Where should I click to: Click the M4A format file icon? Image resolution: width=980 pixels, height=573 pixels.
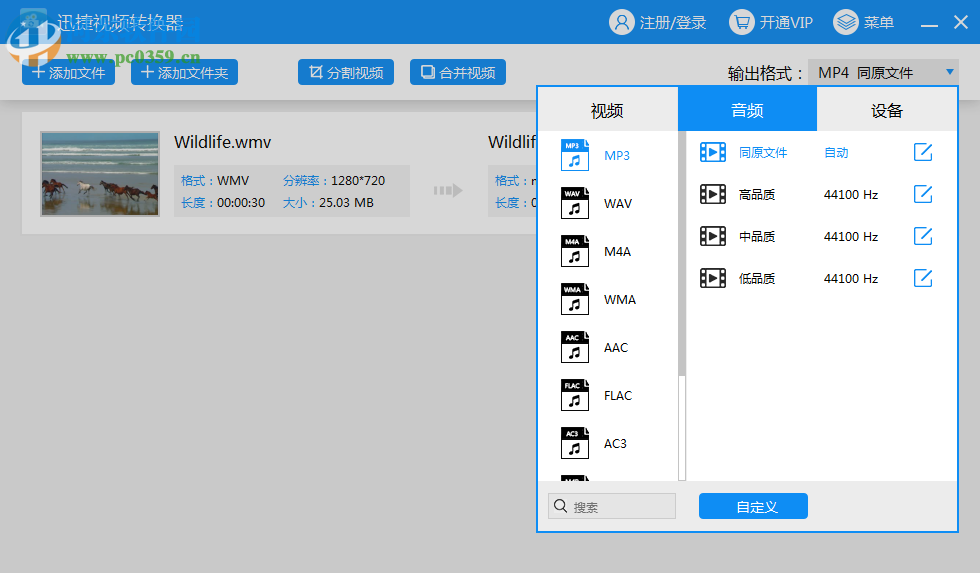coord(575,251)
